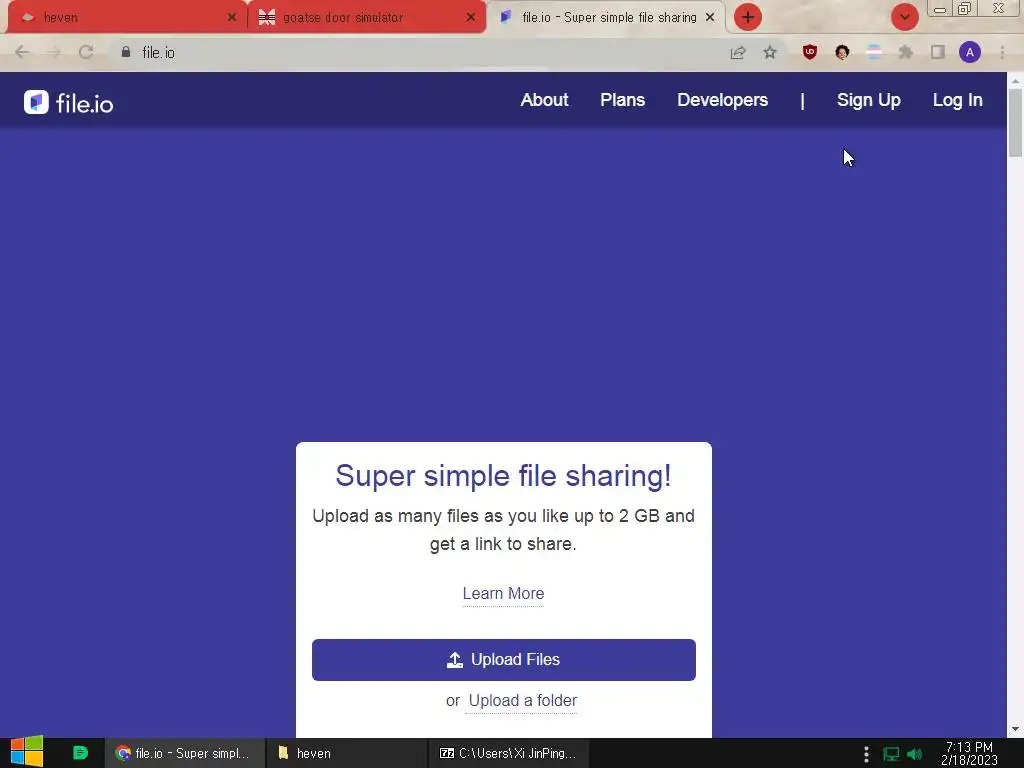The width and height of the screenshot is (1024, 768).
Task: Open a new tab with plus button
Action: point(748,17)
